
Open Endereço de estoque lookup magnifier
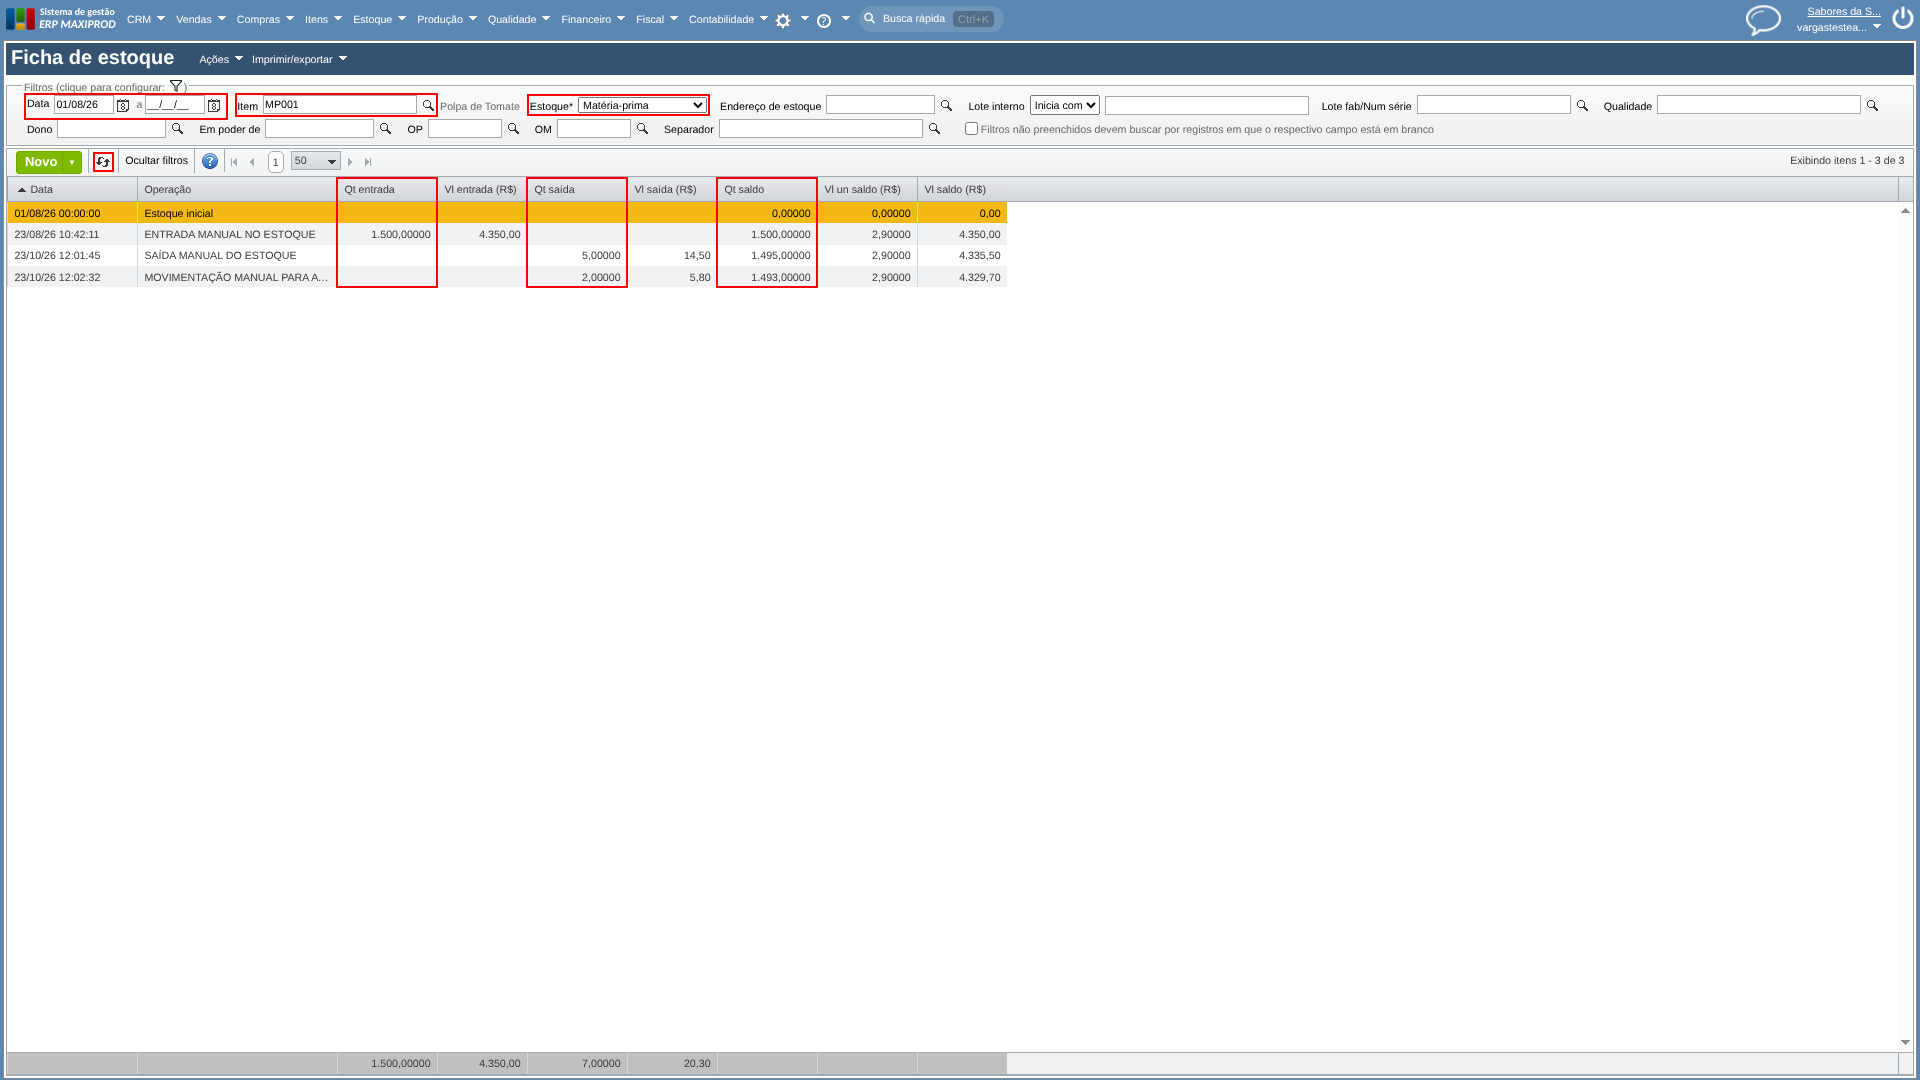pos(946,105)
